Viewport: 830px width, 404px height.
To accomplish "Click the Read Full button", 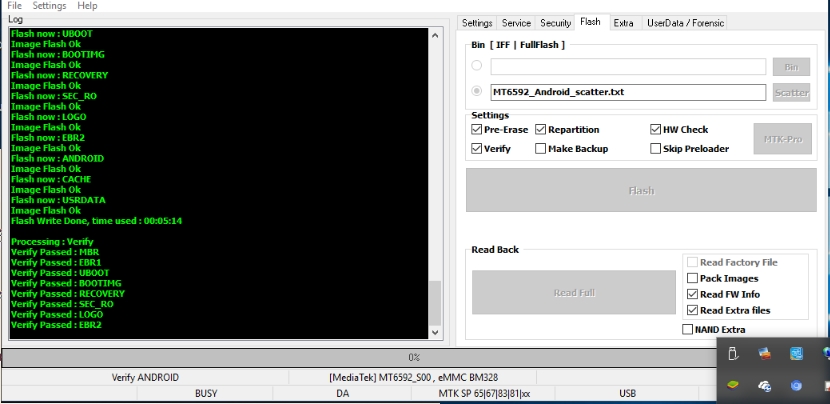I will coord(574,292).
